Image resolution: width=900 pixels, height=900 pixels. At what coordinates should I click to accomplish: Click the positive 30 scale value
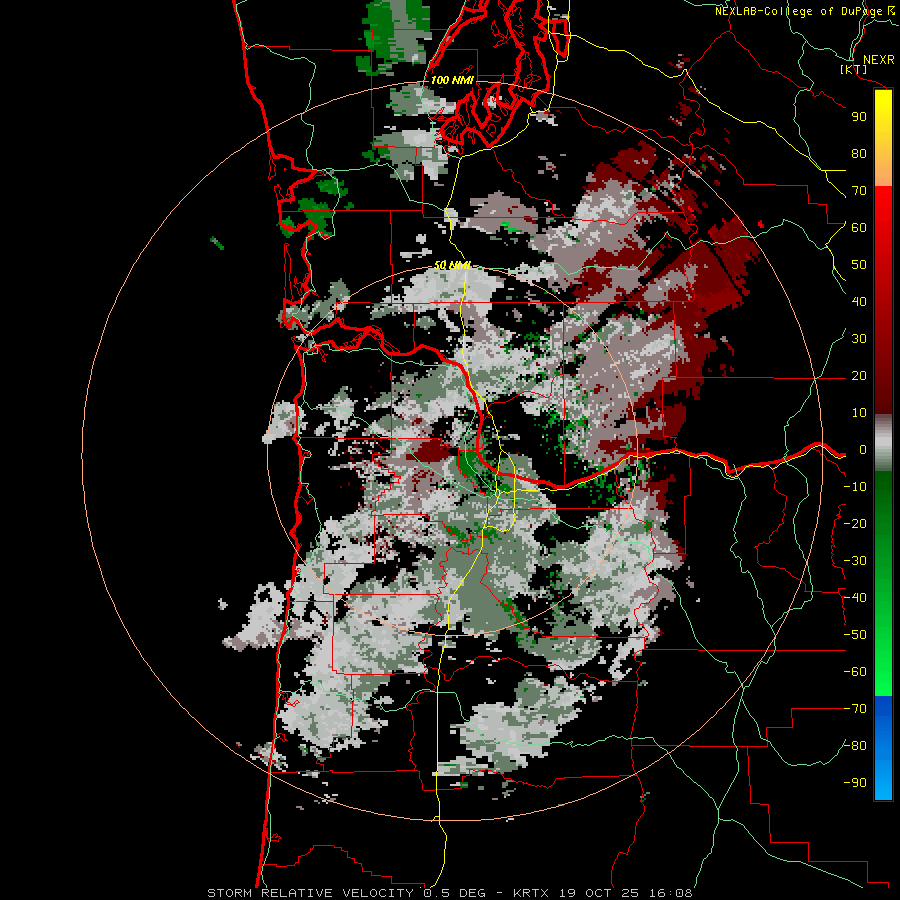pos(859,339)
